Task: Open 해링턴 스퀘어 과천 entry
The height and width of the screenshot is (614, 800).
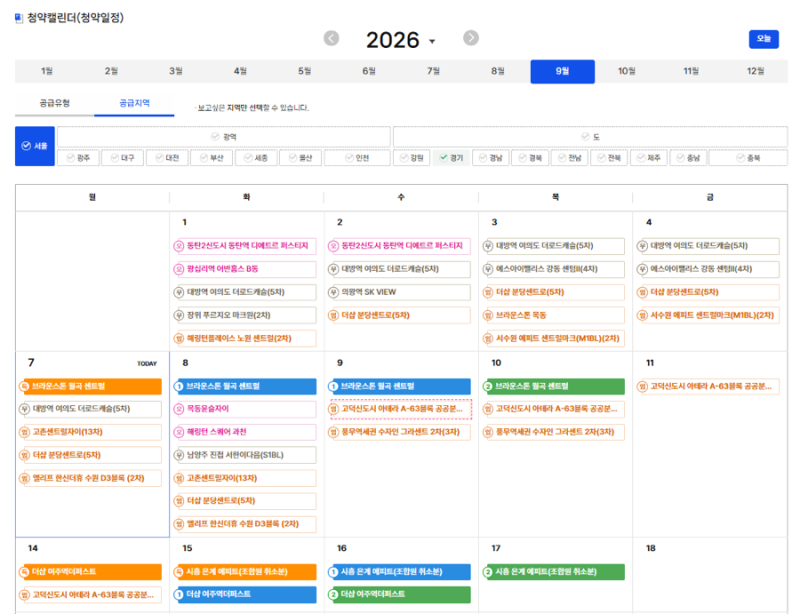Action: click(x=245, y=432)
